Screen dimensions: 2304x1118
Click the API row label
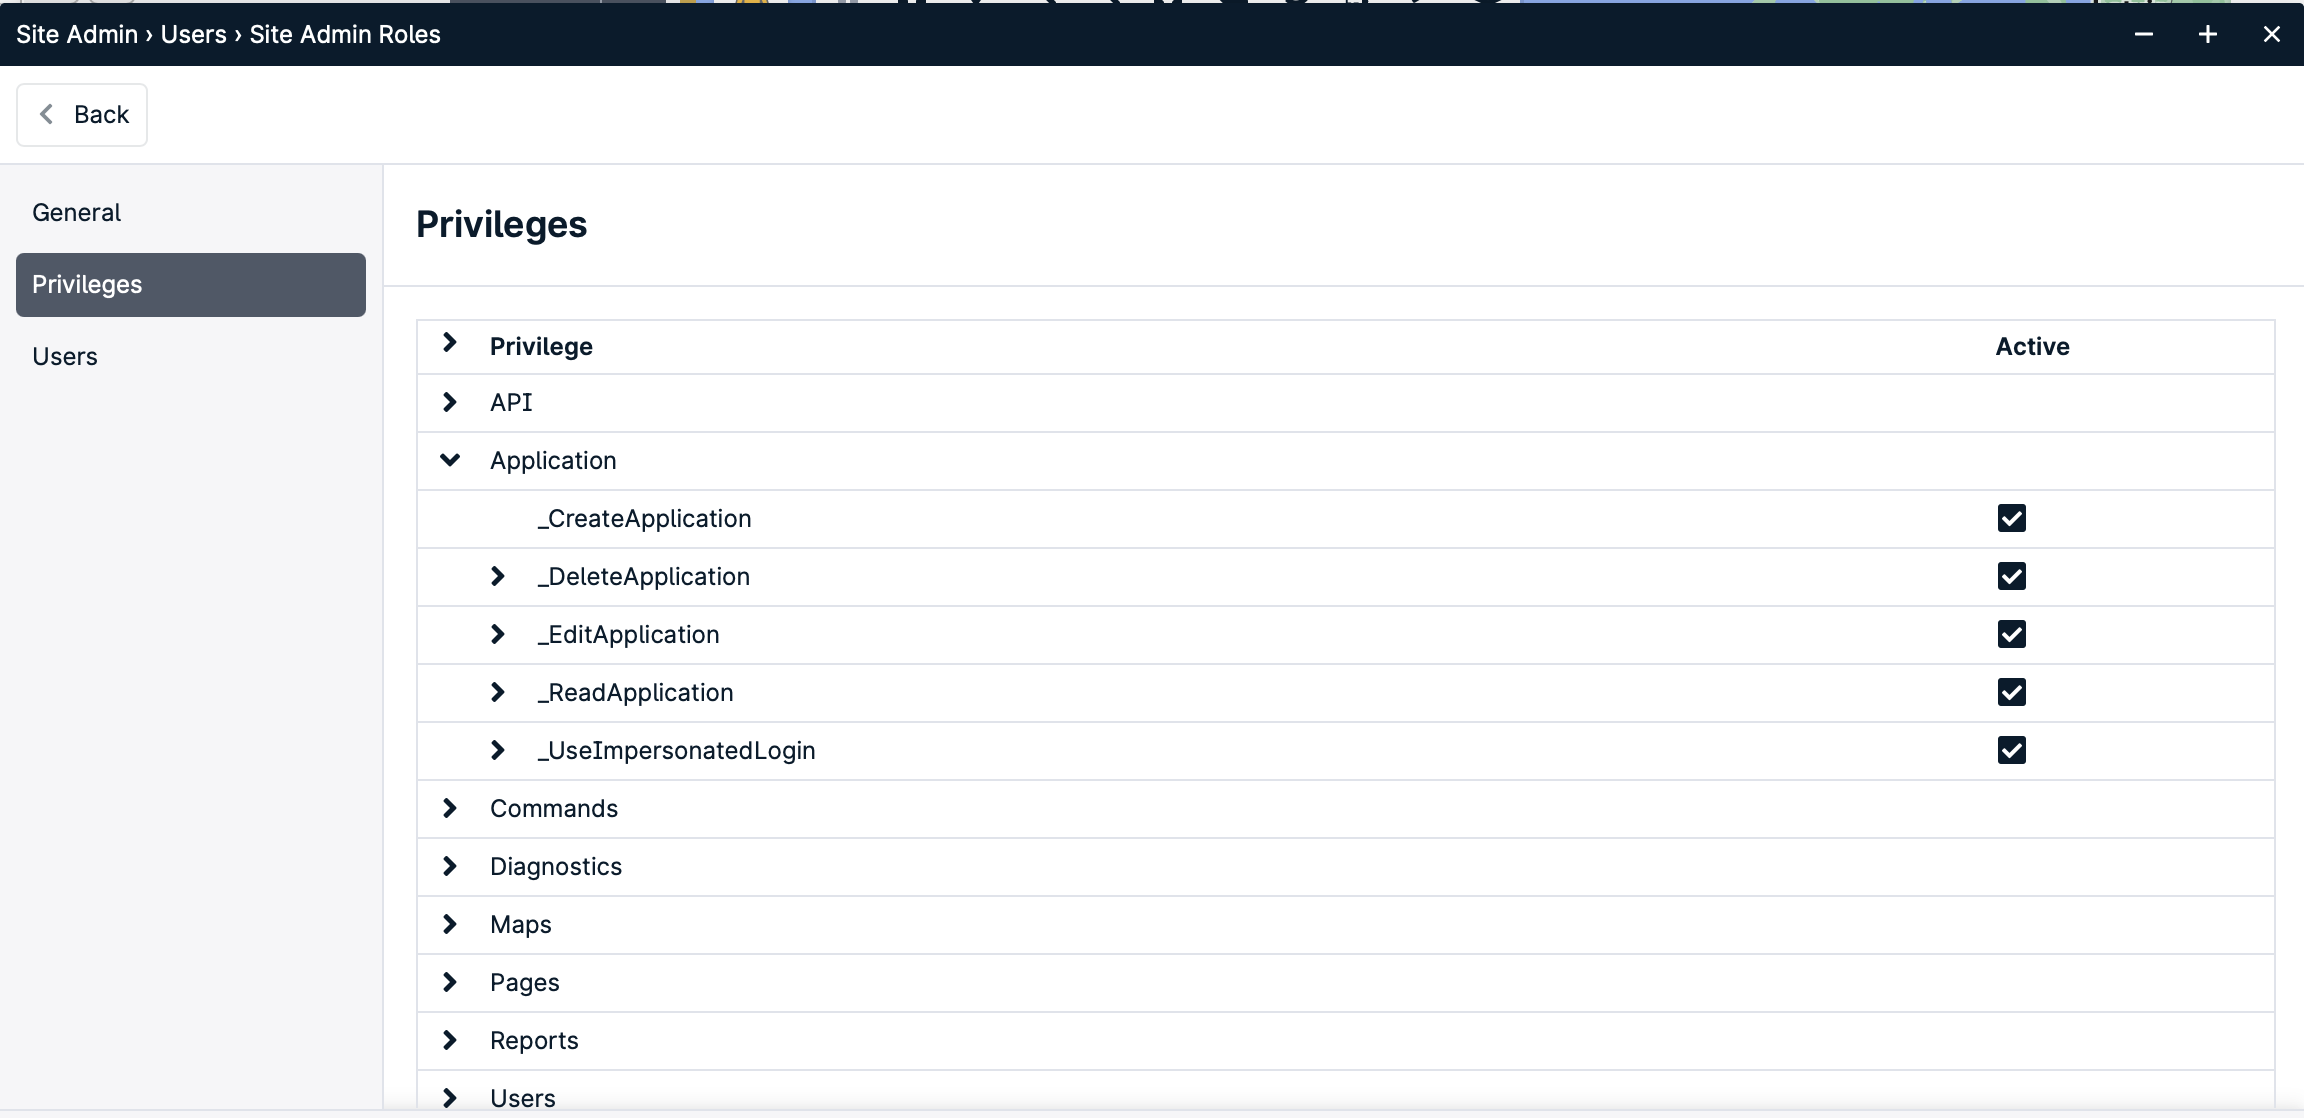511,402
